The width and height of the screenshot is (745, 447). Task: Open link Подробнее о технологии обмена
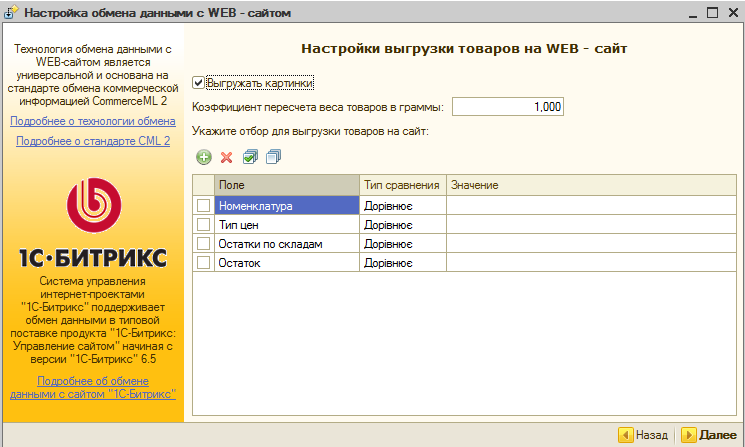pyautogui.click(x=93, y=121)
